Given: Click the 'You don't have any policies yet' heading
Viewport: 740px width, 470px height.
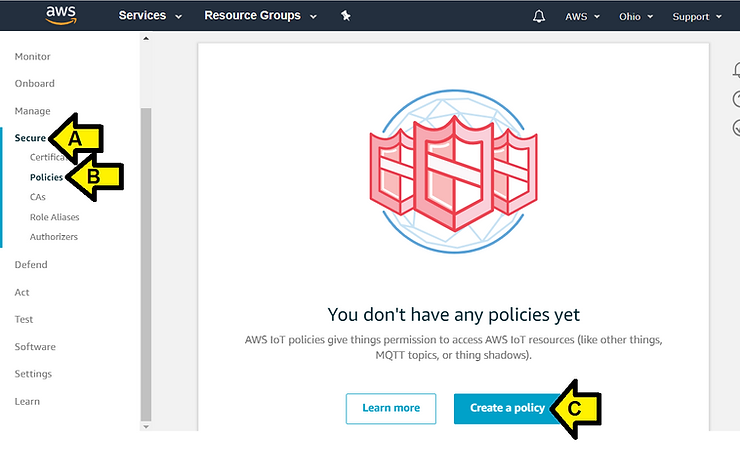Looking at the screenshot, I should pyautogui.click(x=454, y=315).
